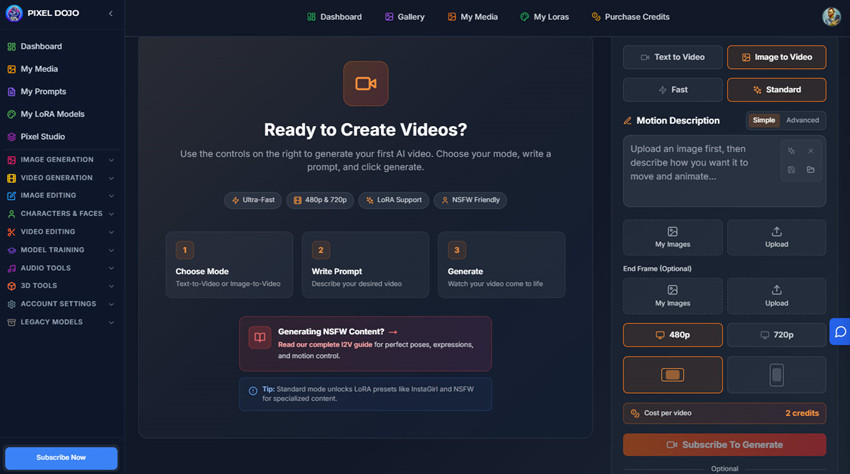Open My Loras in top navigation
Viewport: 850px width, 474px height.
pyautogui.click(x=544, y=17)
